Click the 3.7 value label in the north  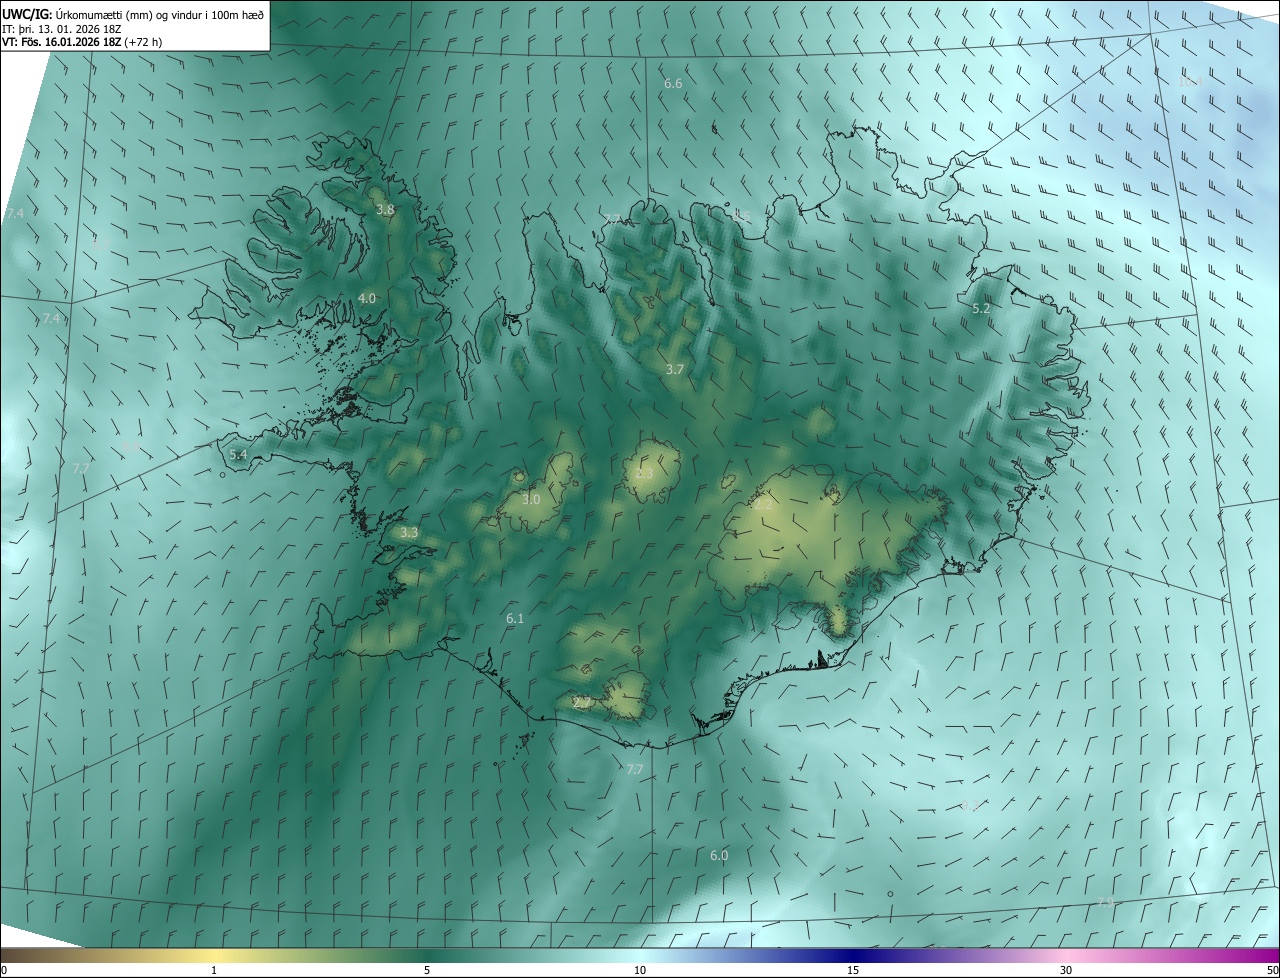(x=675, y=369)
